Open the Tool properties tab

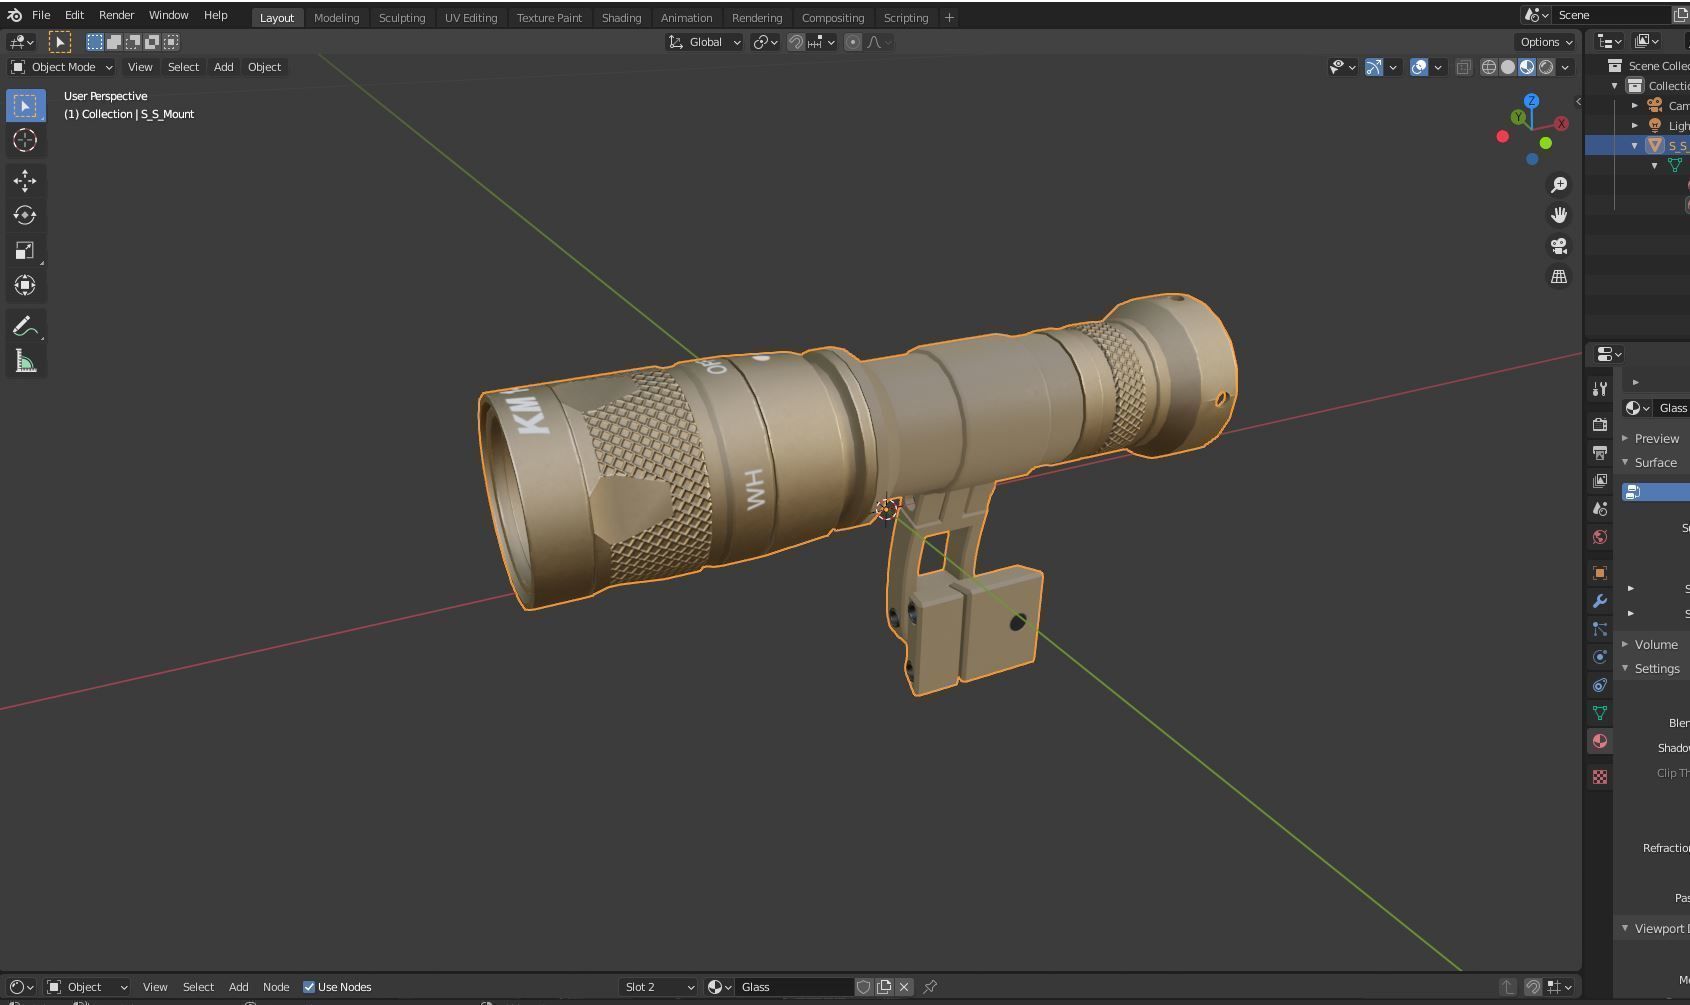tap(1600, 389)
